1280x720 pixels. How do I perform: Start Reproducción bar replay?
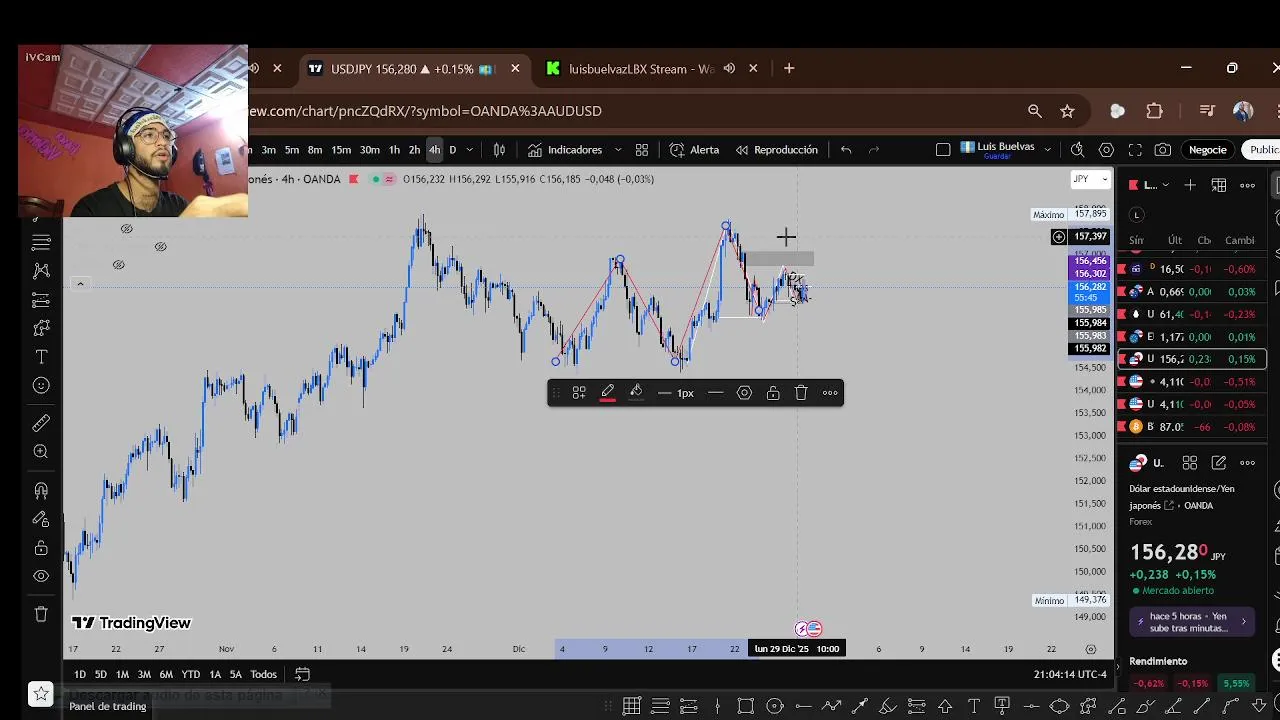point(776,150)
